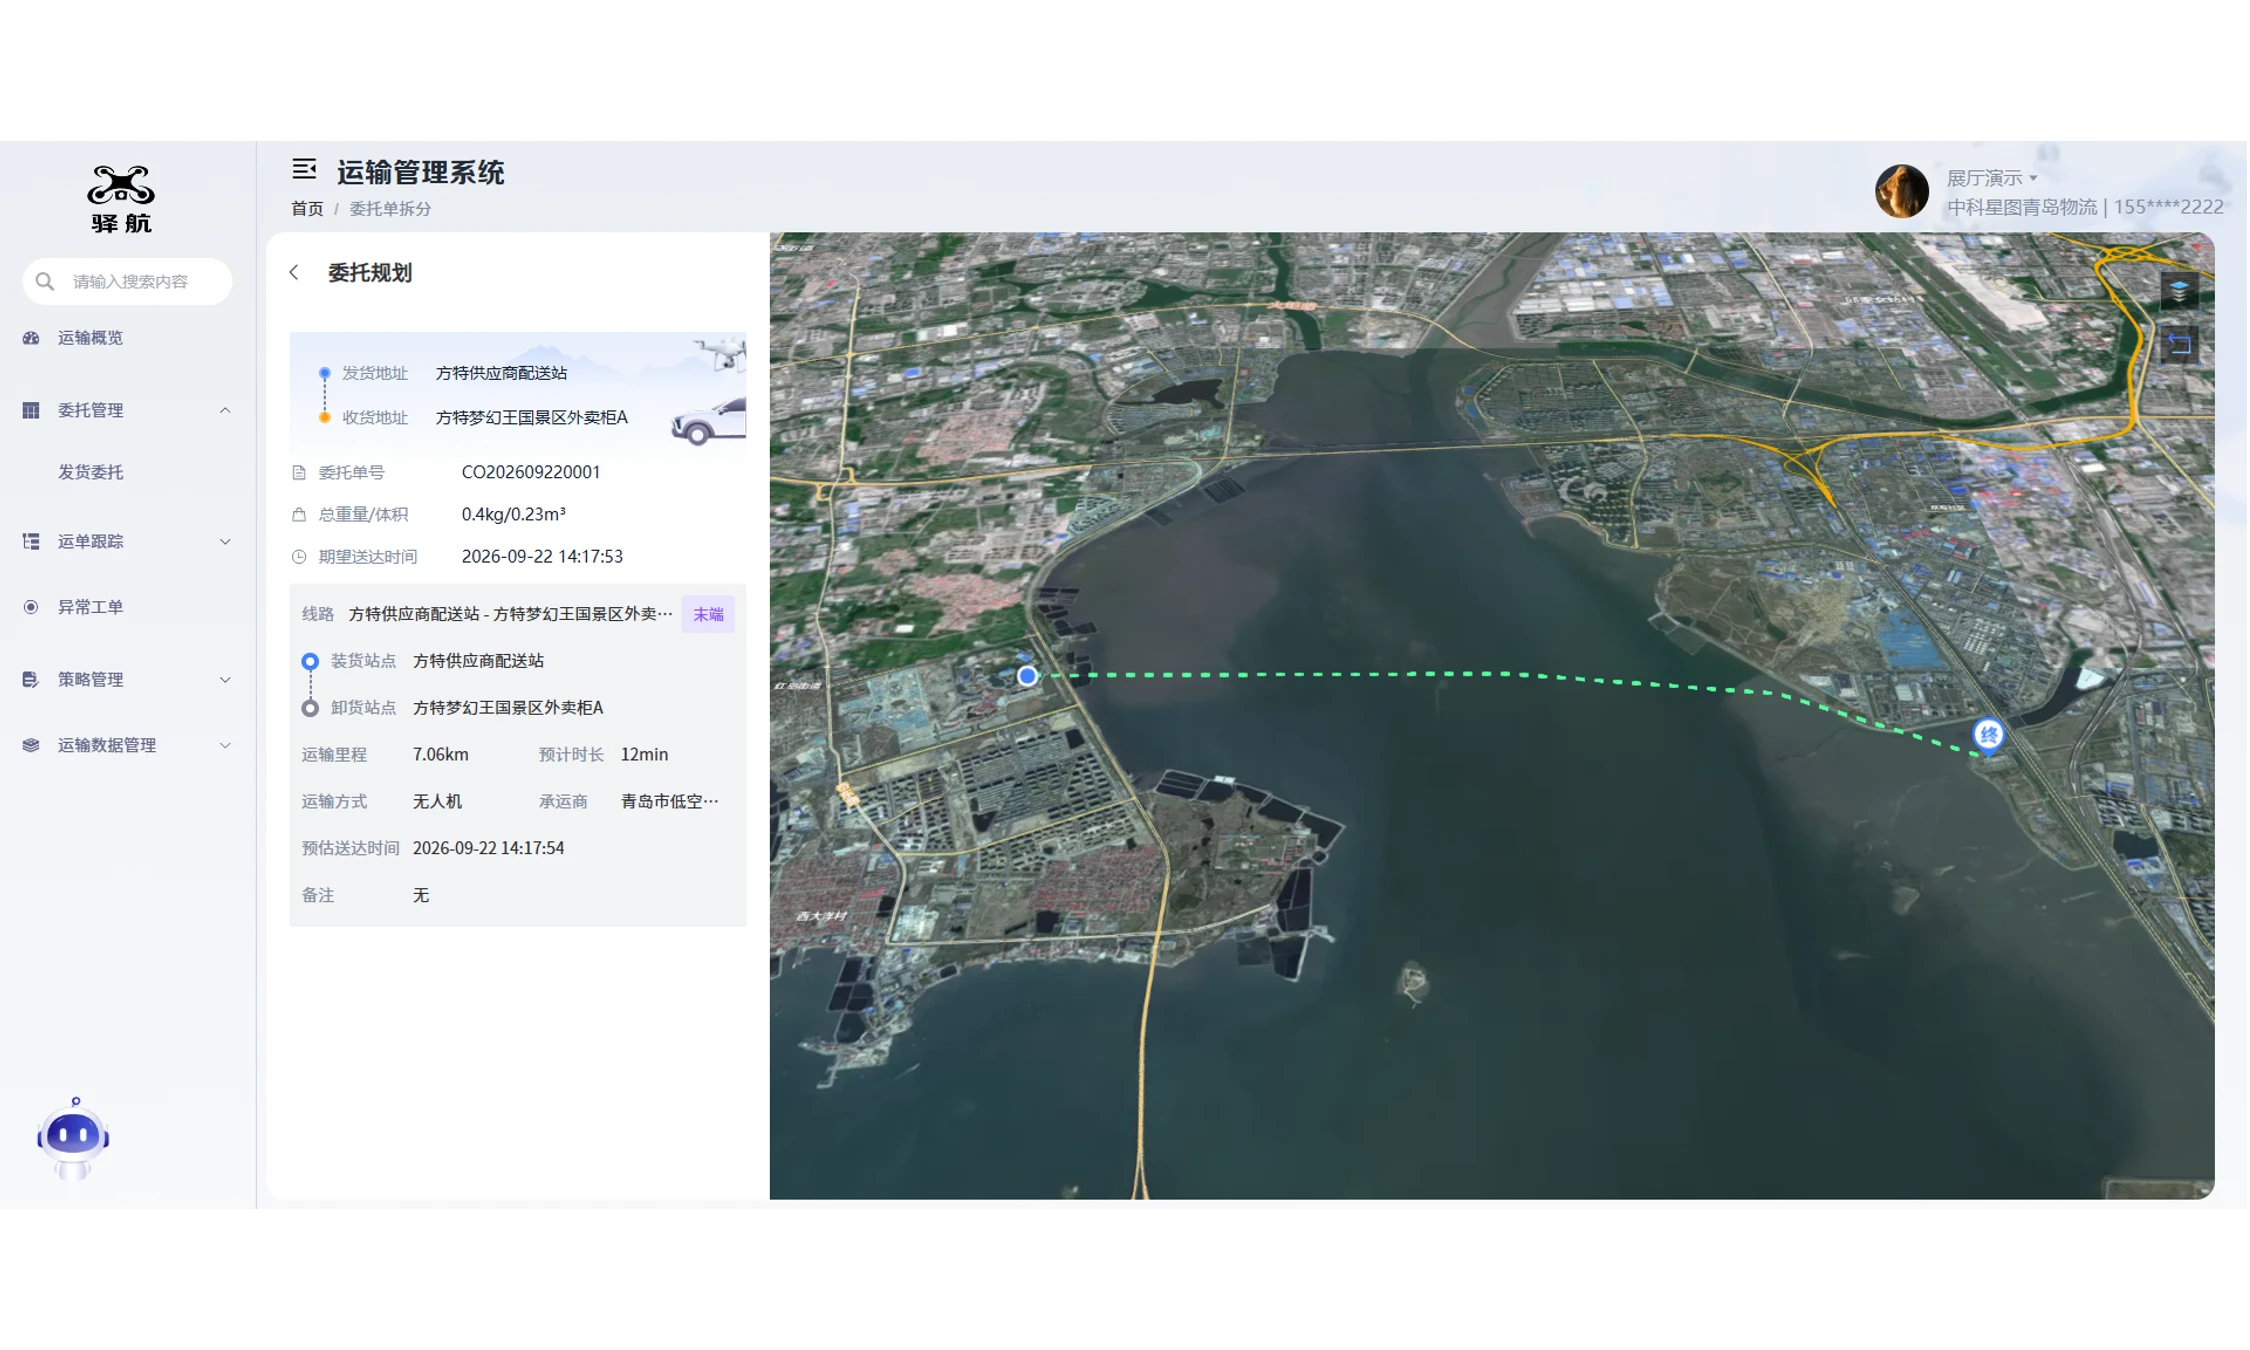Click the 首页 breadcrumb link

pos(307,208)
